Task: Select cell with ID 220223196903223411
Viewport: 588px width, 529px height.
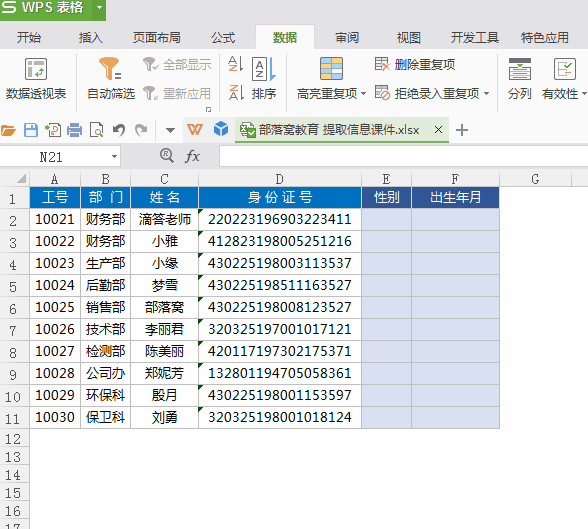Action: point(279,219)
